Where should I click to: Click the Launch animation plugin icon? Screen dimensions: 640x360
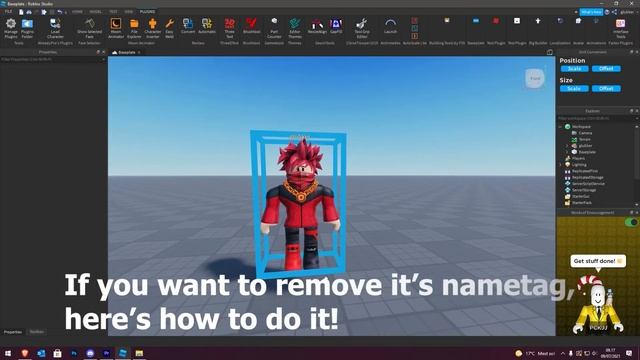tap(390, 26)
